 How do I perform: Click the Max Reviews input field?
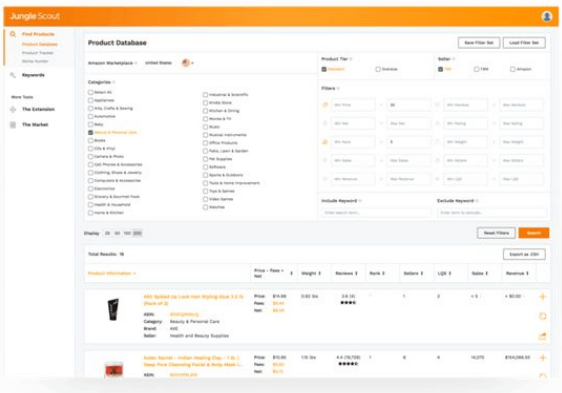tap(521, 105)
